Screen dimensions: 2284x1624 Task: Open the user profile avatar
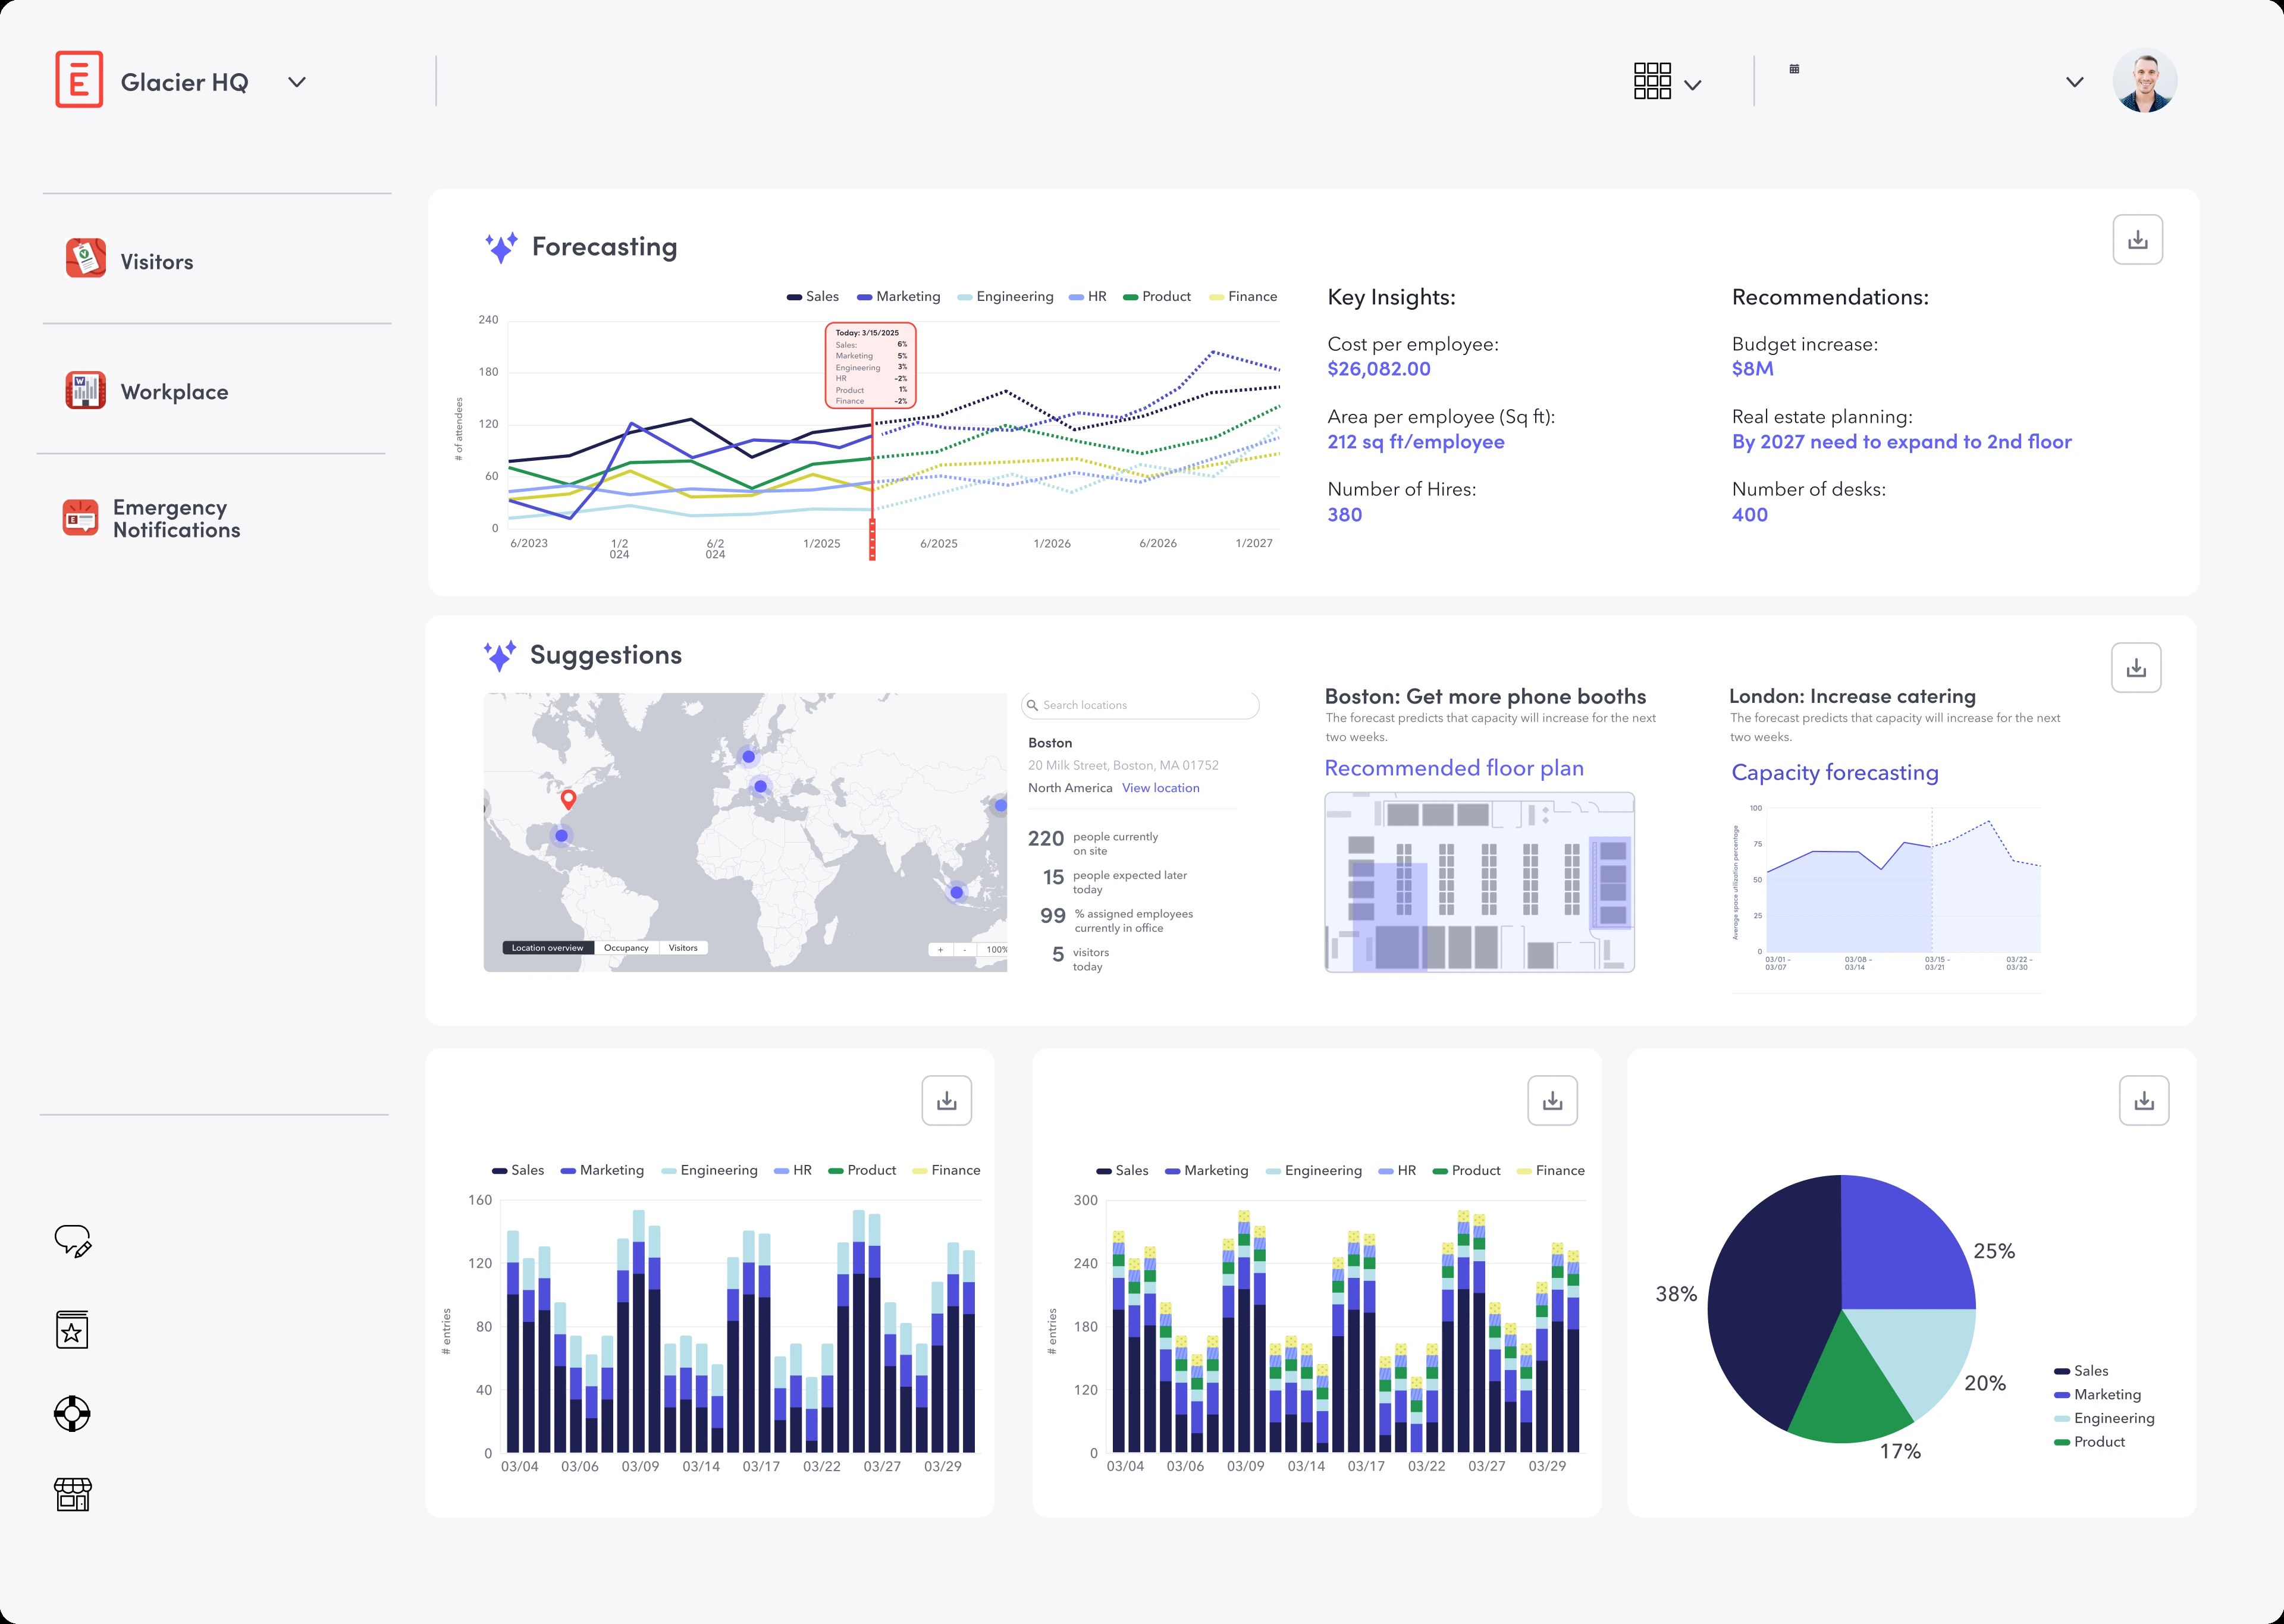(2144, 81)
